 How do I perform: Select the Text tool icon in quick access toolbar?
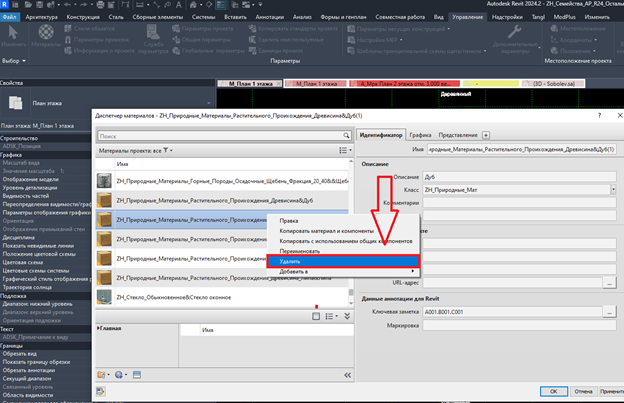(x=179, y=5)
